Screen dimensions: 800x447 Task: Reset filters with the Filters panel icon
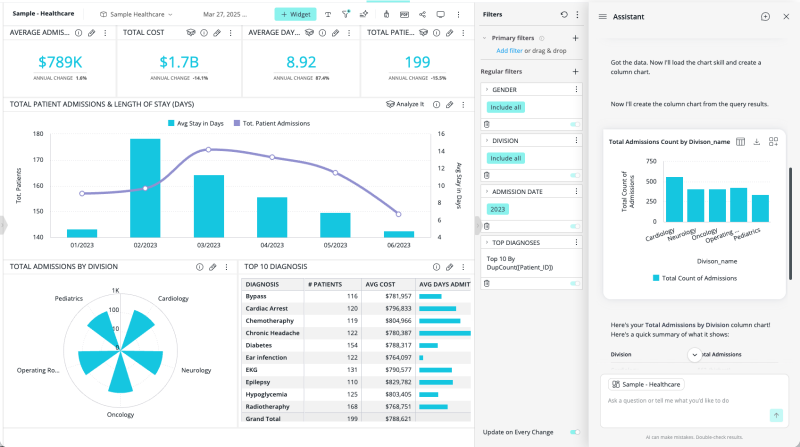click(x=564, y=14)
